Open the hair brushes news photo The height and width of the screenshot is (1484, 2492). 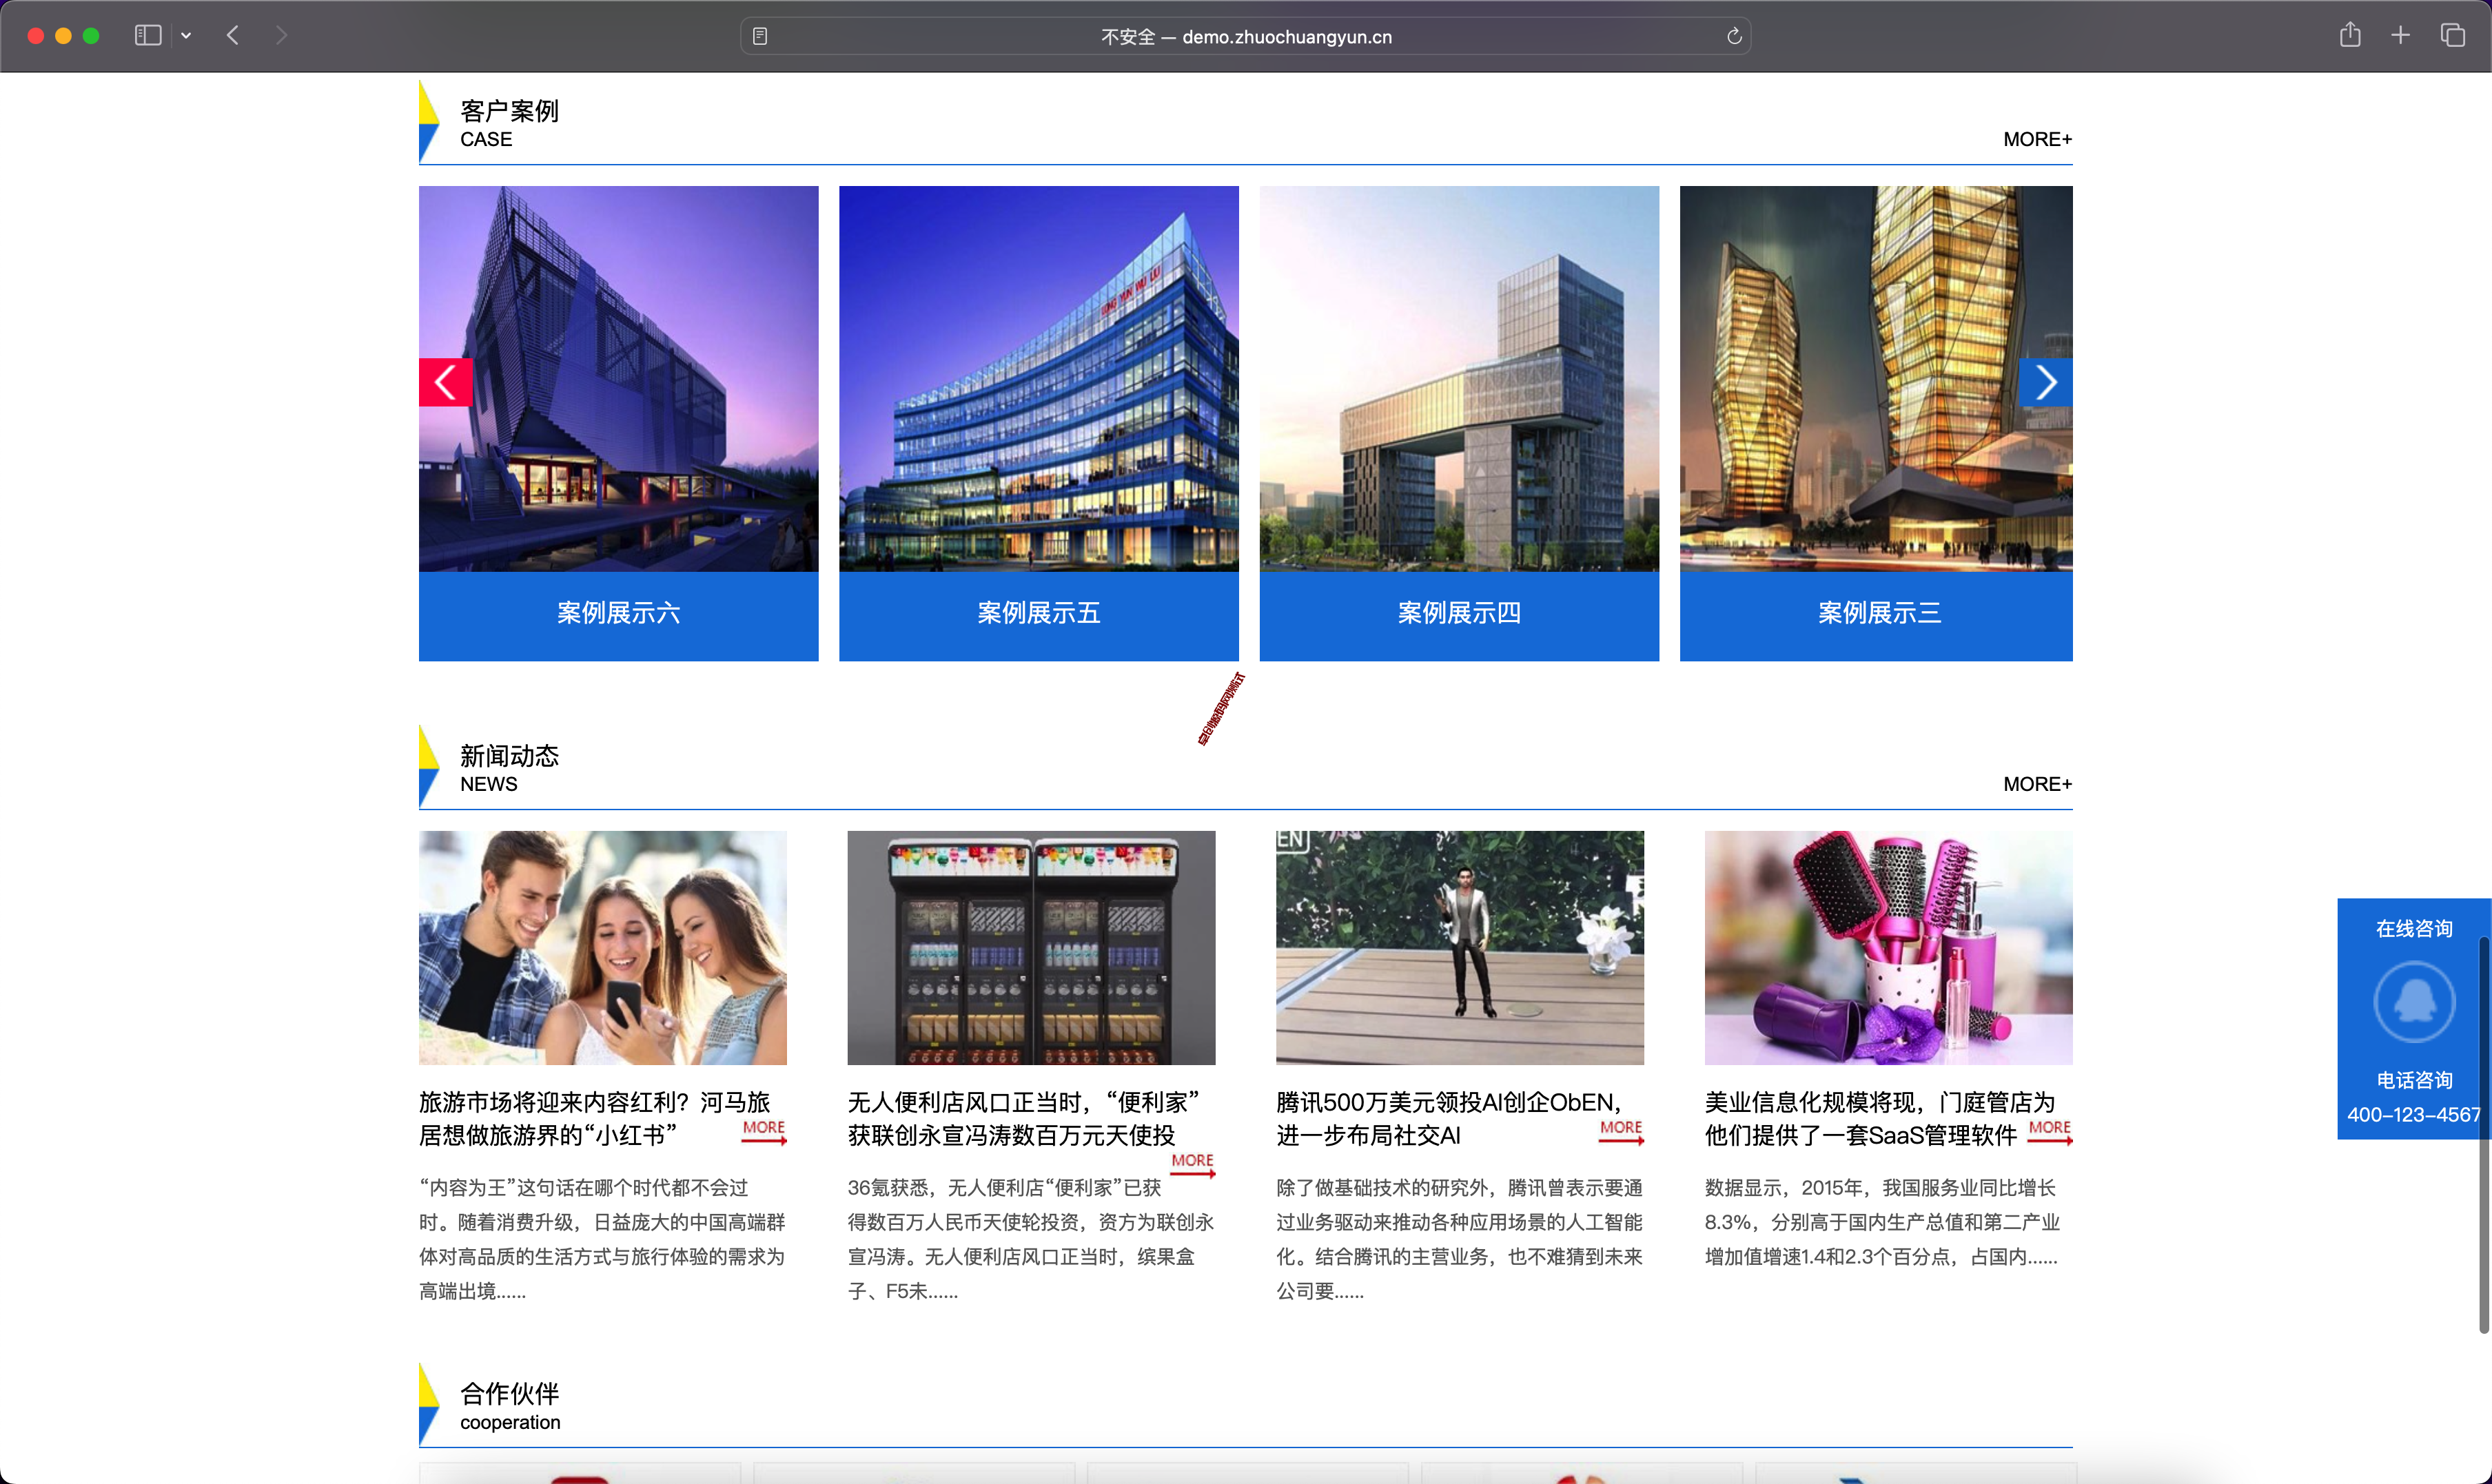point(1888,947)
